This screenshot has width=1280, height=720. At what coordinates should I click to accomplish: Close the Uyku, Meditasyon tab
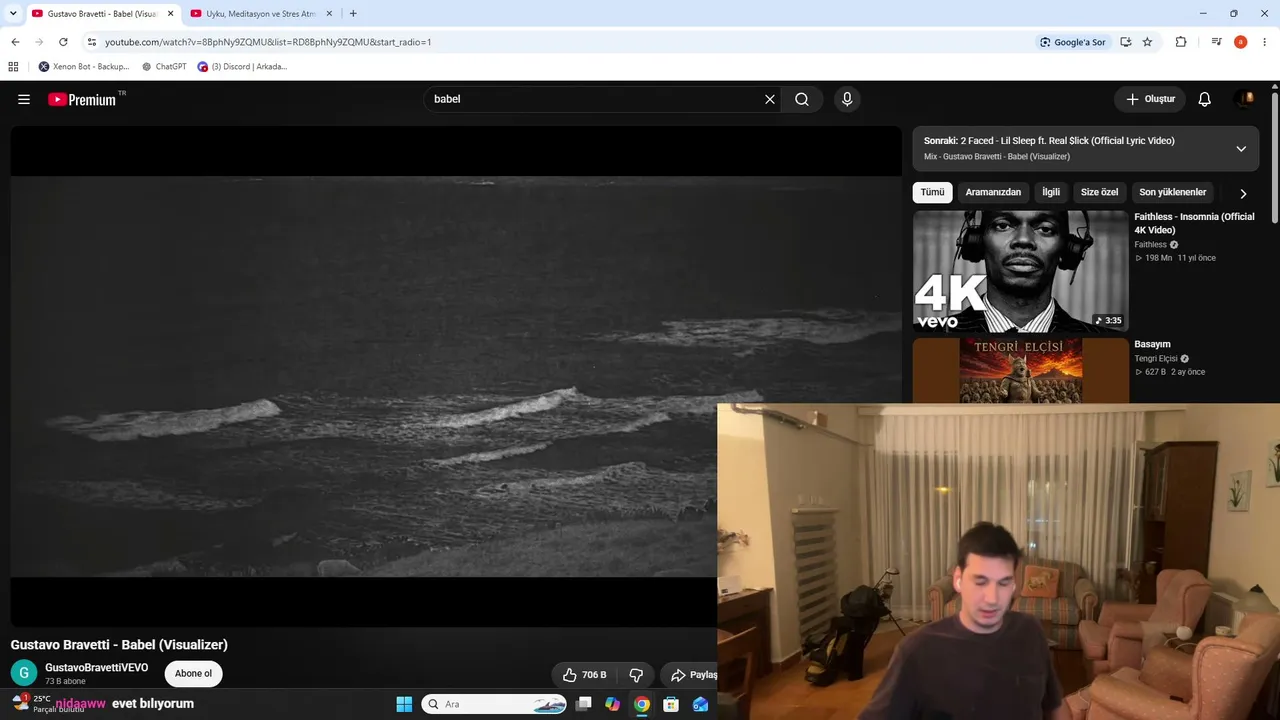330,14
